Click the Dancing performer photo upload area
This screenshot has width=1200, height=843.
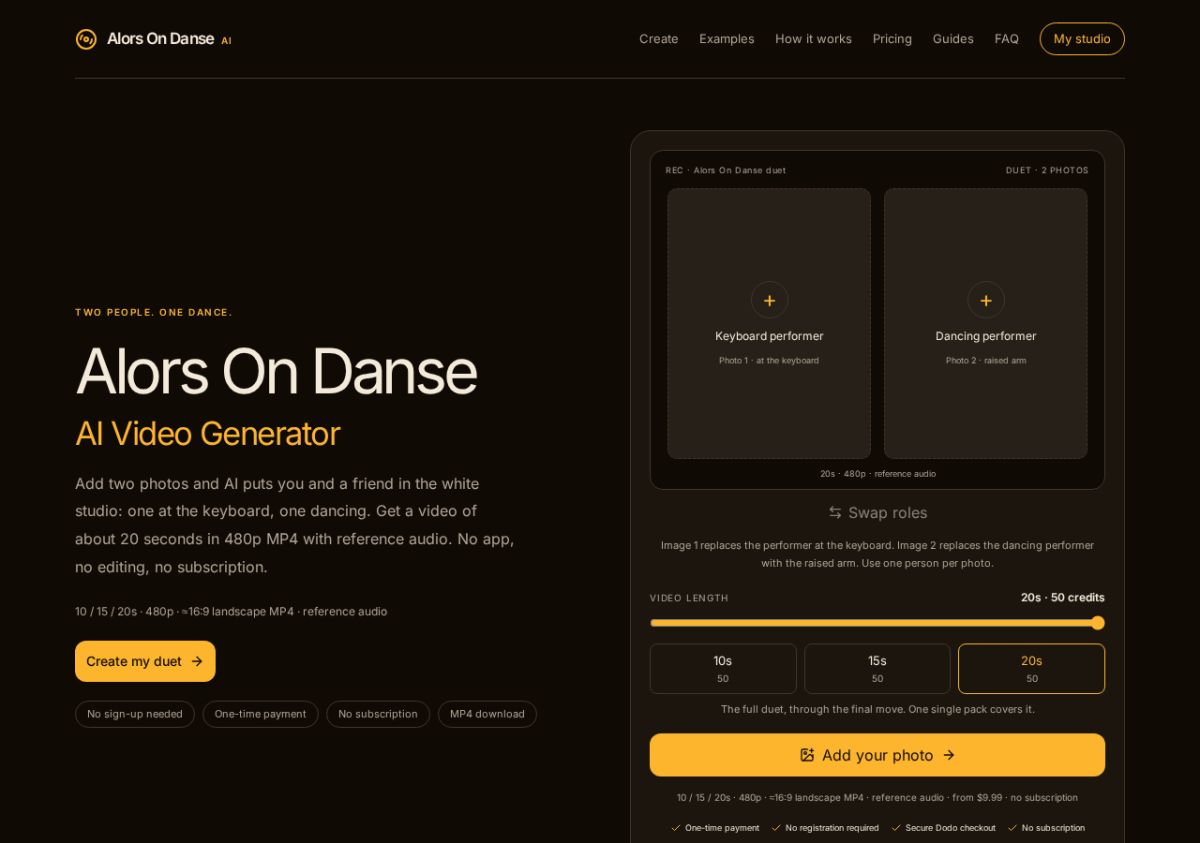coord(986,324)
